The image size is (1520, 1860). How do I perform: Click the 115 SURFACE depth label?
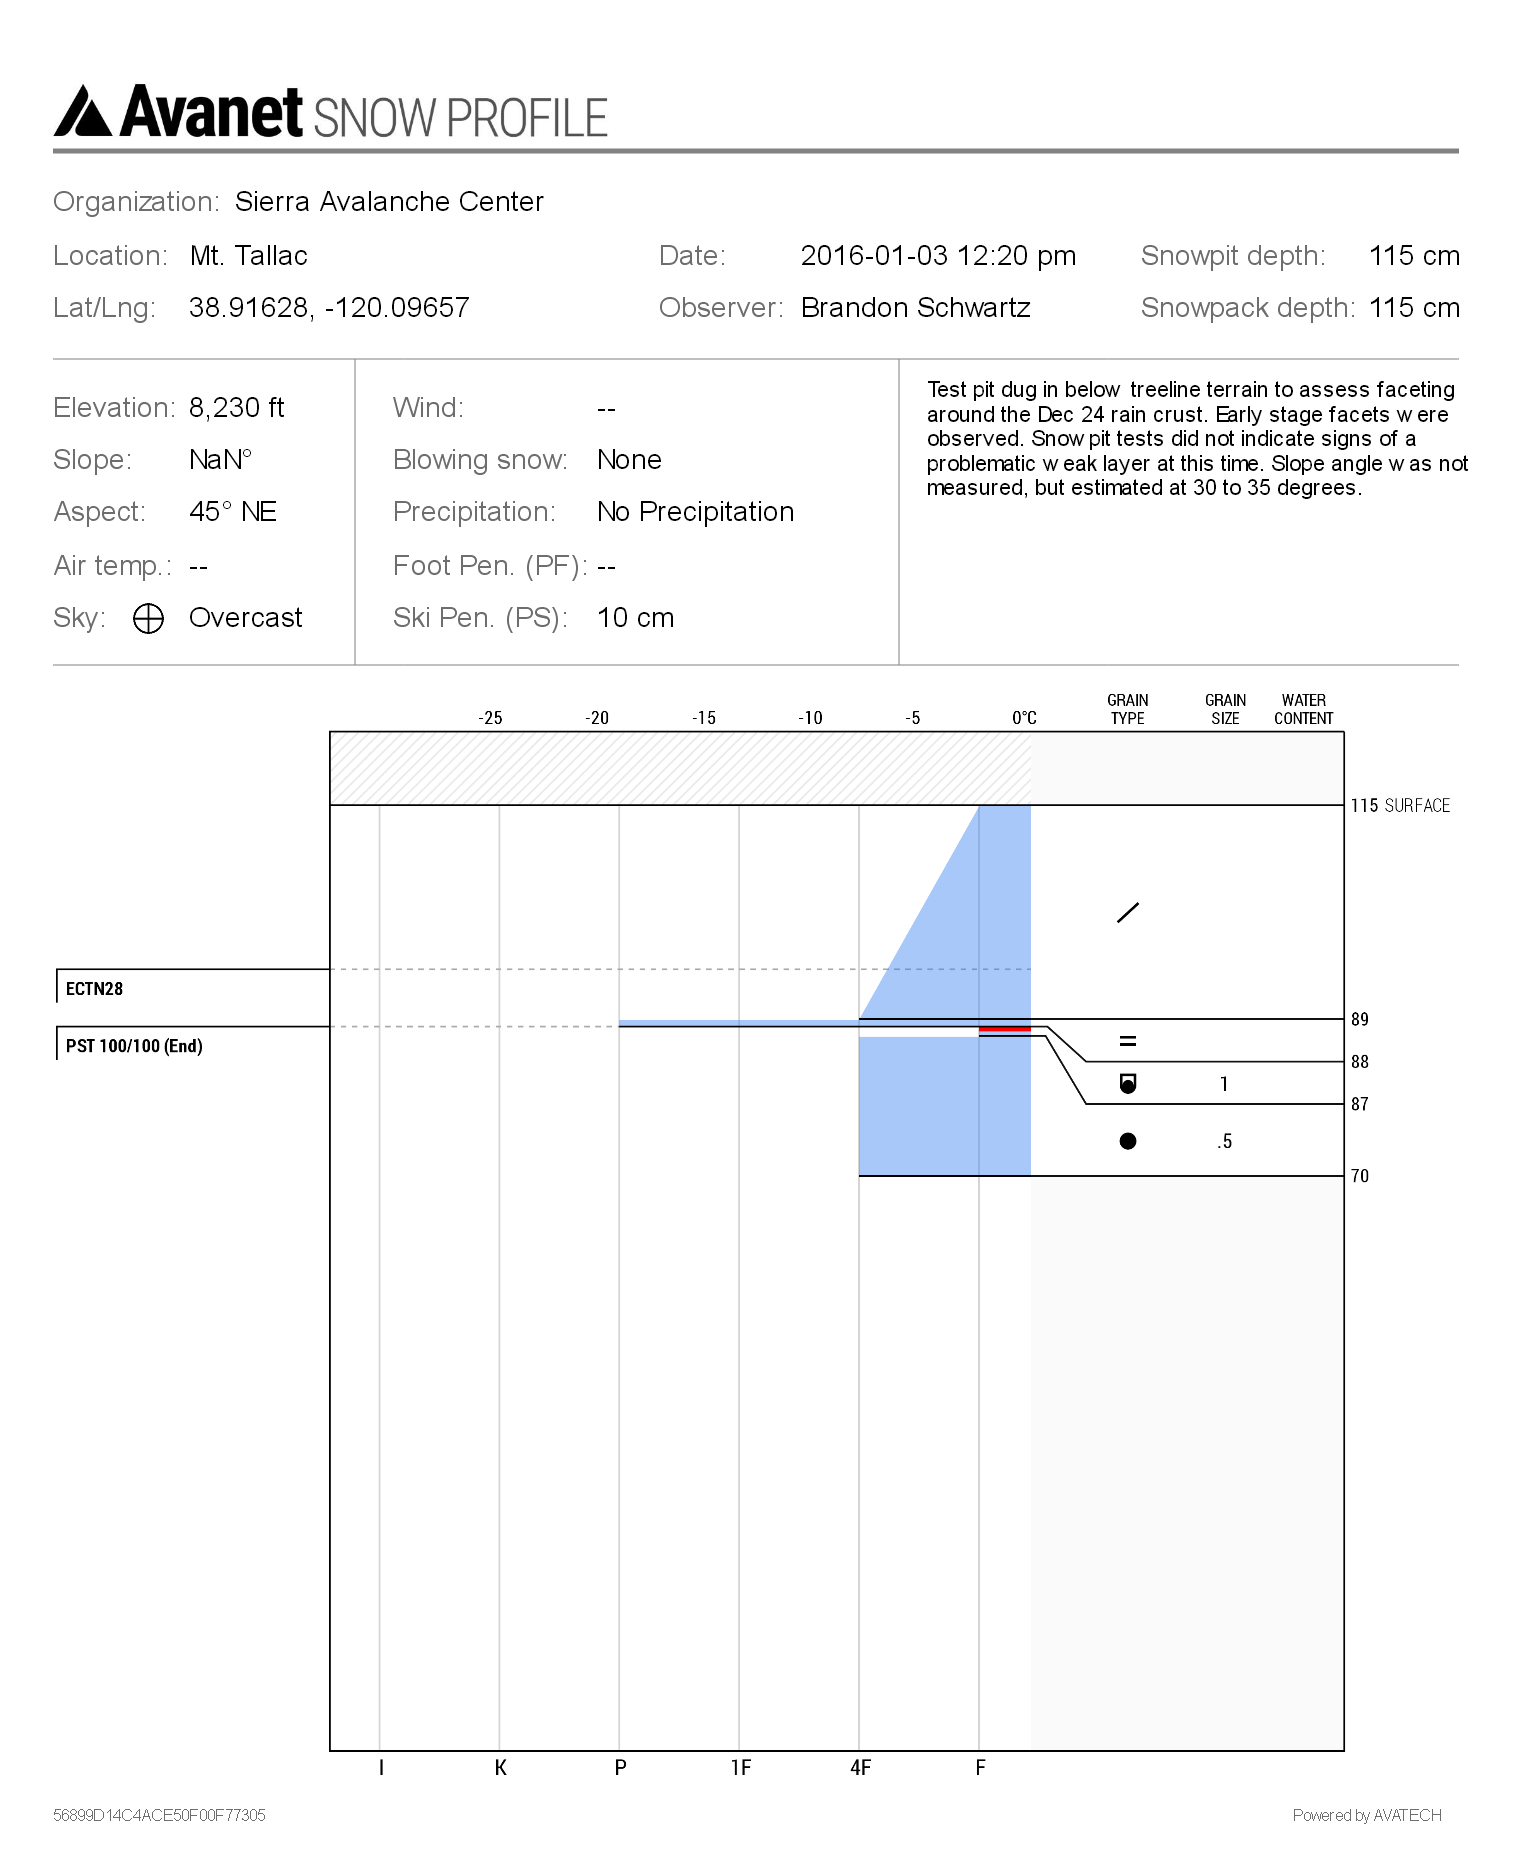click(x=1399, y=806)
